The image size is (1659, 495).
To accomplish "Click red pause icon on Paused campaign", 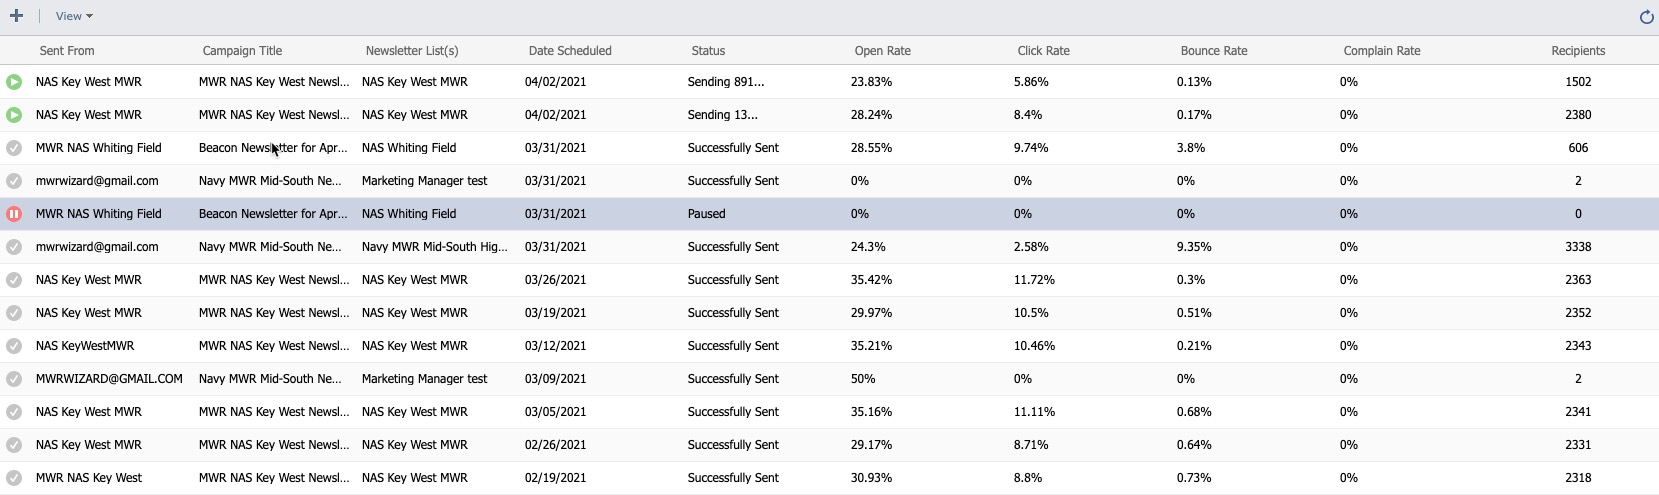I will tap(14, 214).
